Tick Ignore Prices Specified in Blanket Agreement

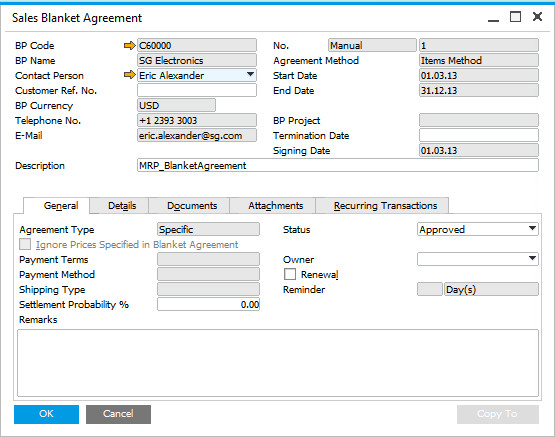click(x=25, y=244)
